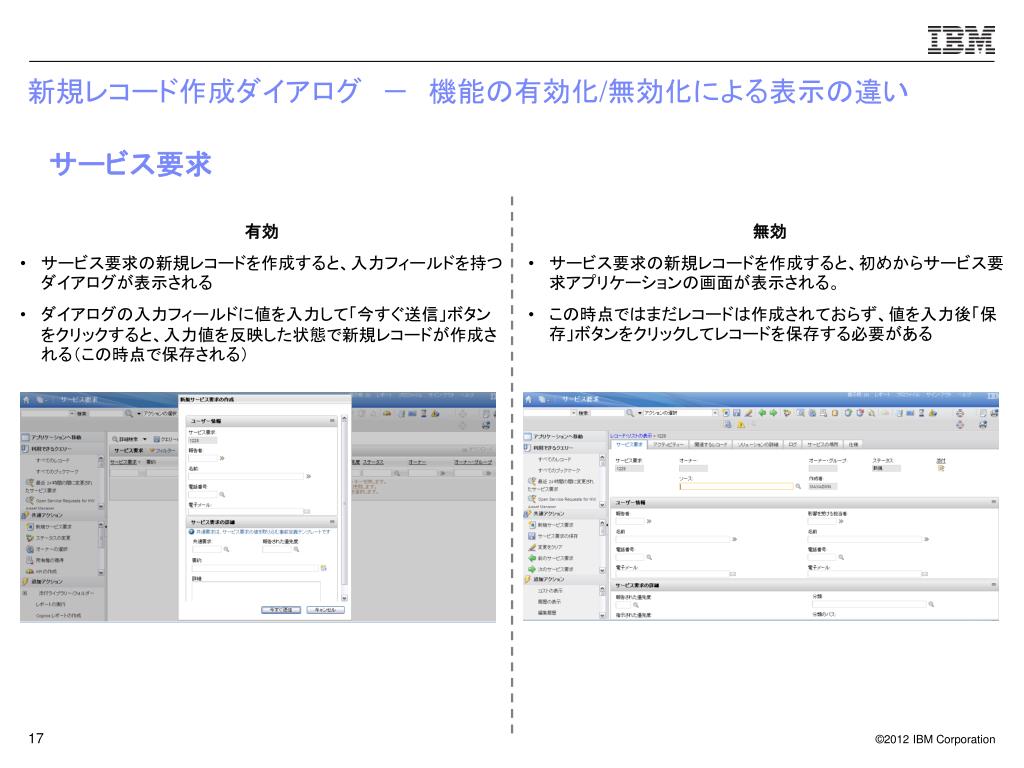Click 今すぐ送信 button in the 有効 dialog

(281, 610)
